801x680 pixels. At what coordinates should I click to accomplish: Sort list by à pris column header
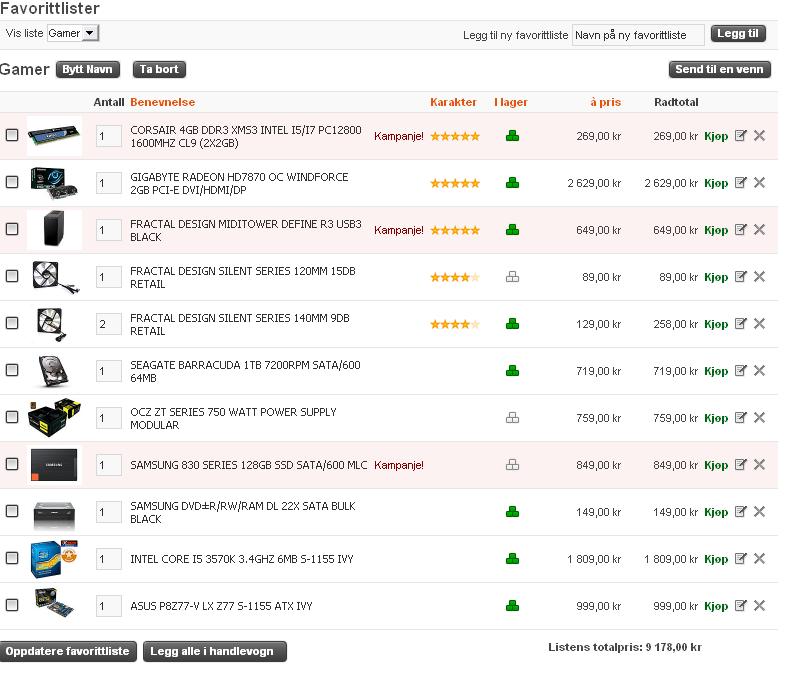tap(605, 102)
